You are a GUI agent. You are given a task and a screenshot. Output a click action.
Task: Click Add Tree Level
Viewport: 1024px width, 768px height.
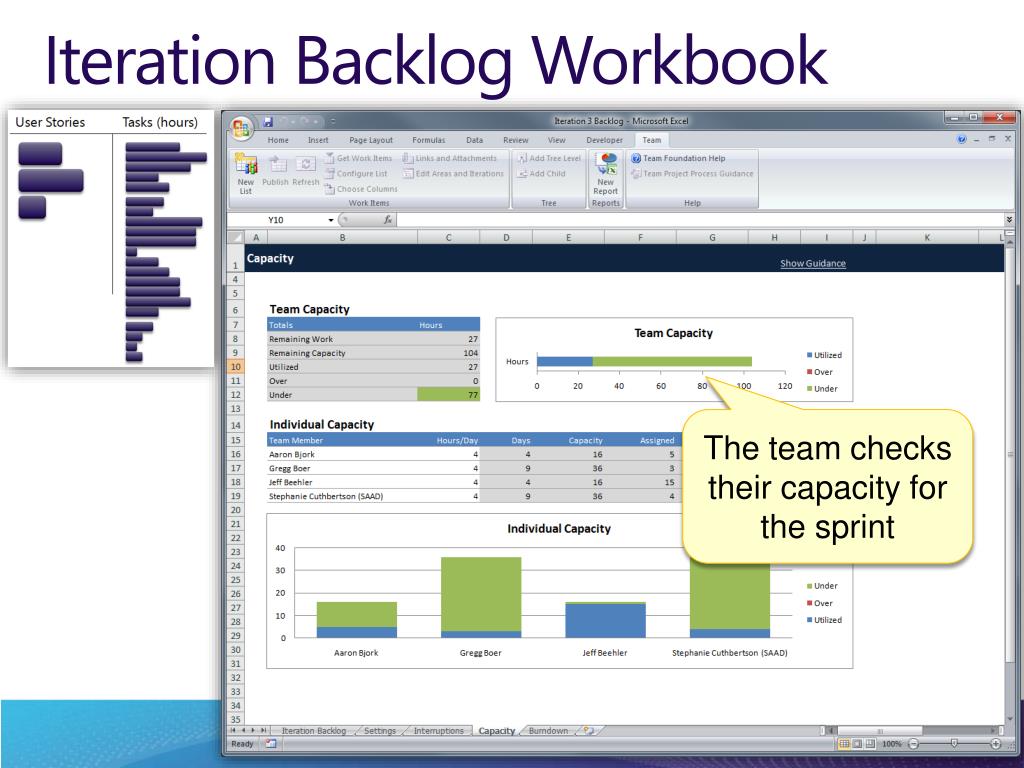[549, 158]
